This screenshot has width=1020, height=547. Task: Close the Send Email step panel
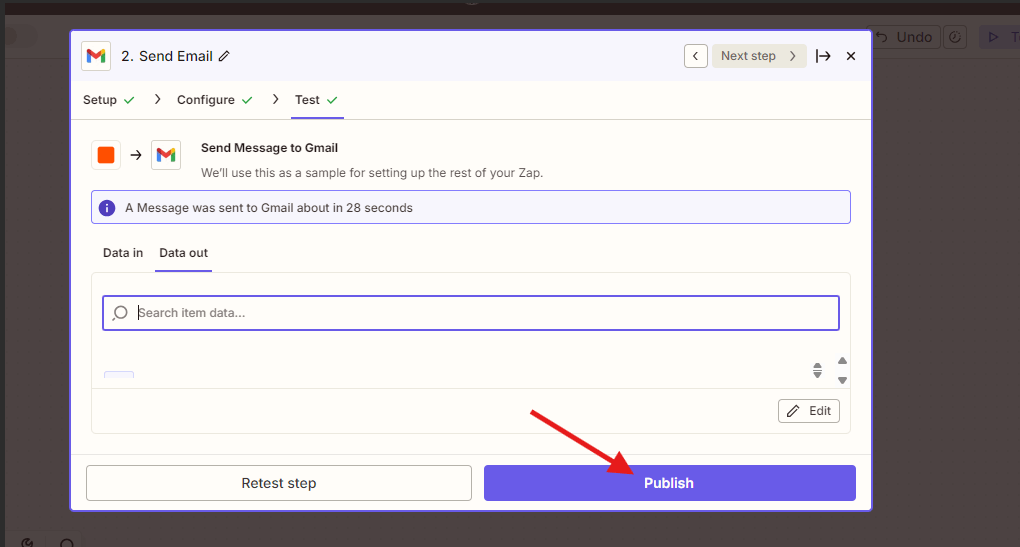pos(850,56)
